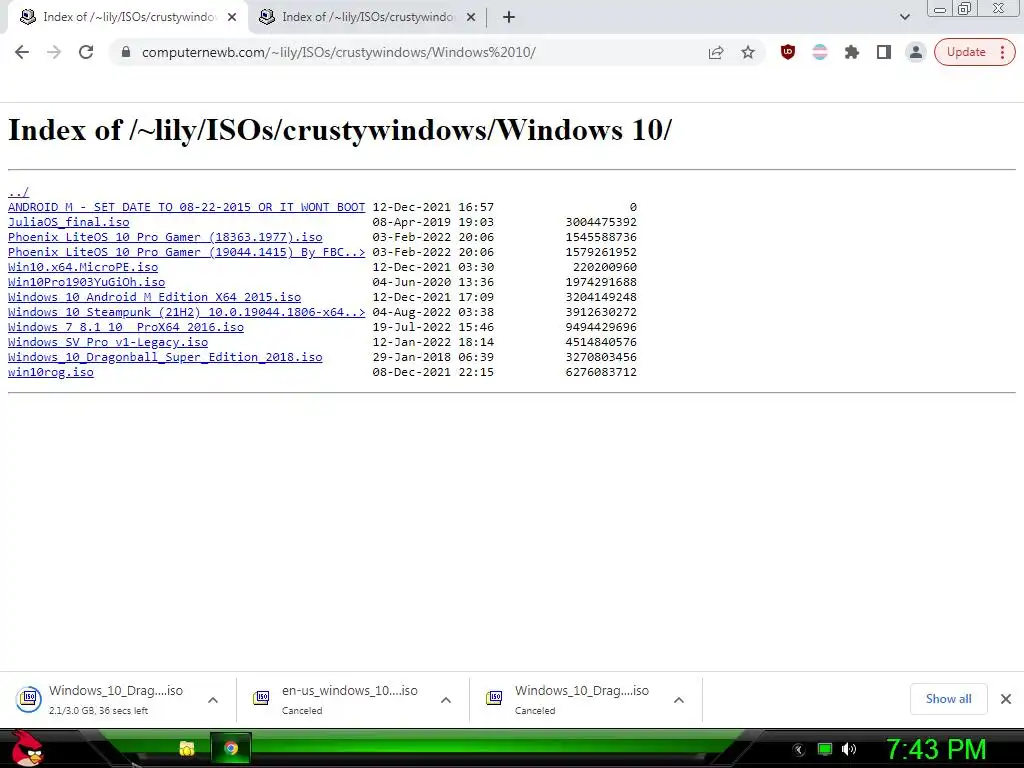Screen dimensions: 1024x768
Task: Bookmark this page with the star
Action: point(748,52)
